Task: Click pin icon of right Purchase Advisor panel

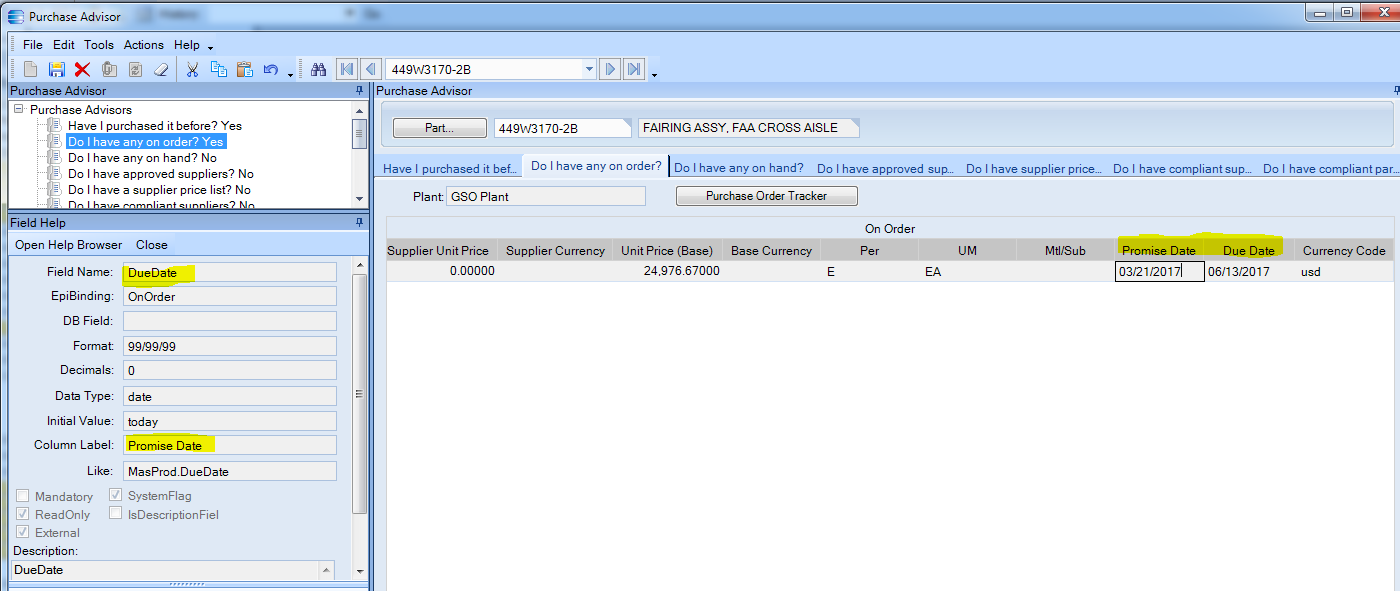Action: click(1395, 91)
